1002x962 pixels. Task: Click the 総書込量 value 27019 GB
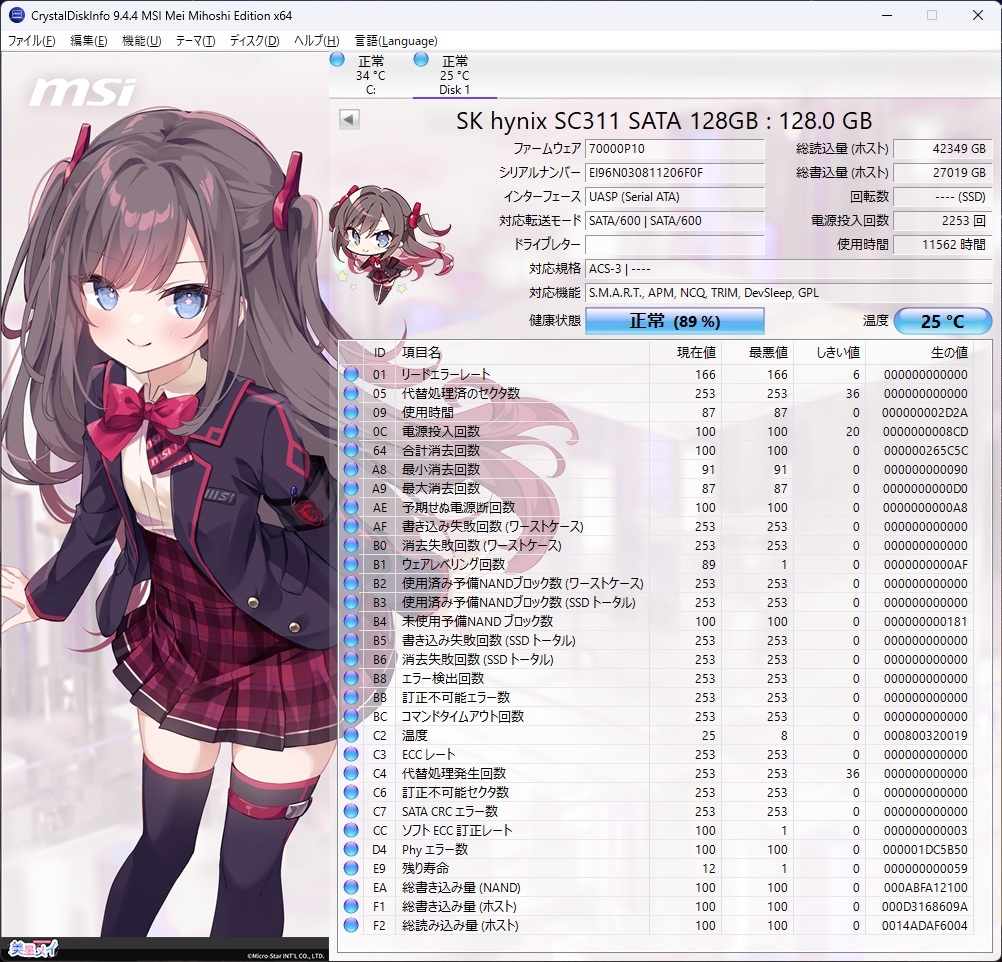click(943, 173)
